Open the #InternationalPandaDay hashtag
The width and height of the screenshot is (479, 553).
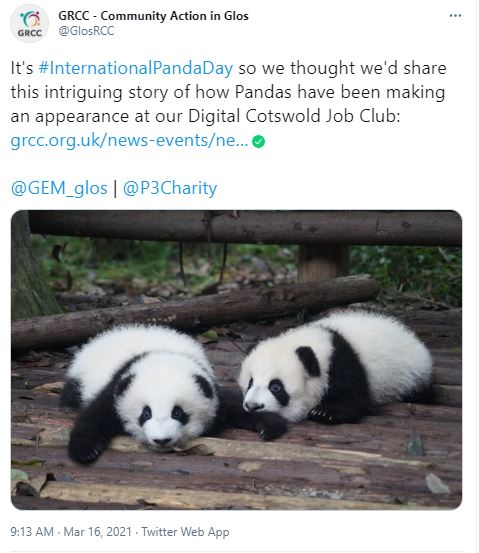[x=135, y=68]
